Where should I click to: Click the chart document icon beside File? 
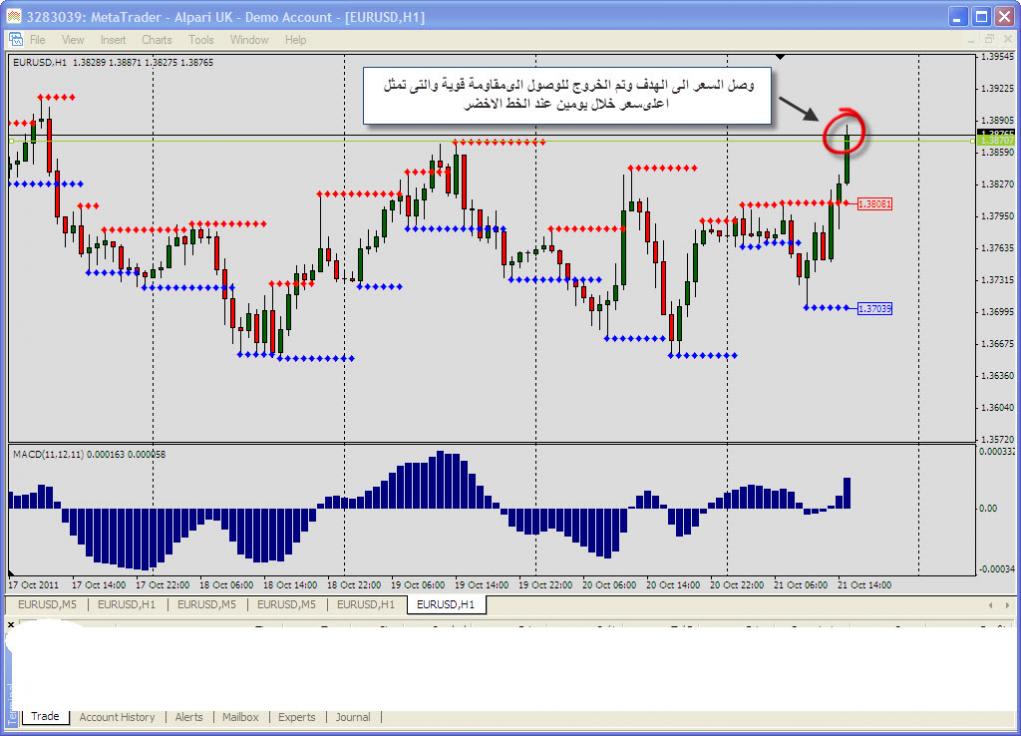point(16,40)
